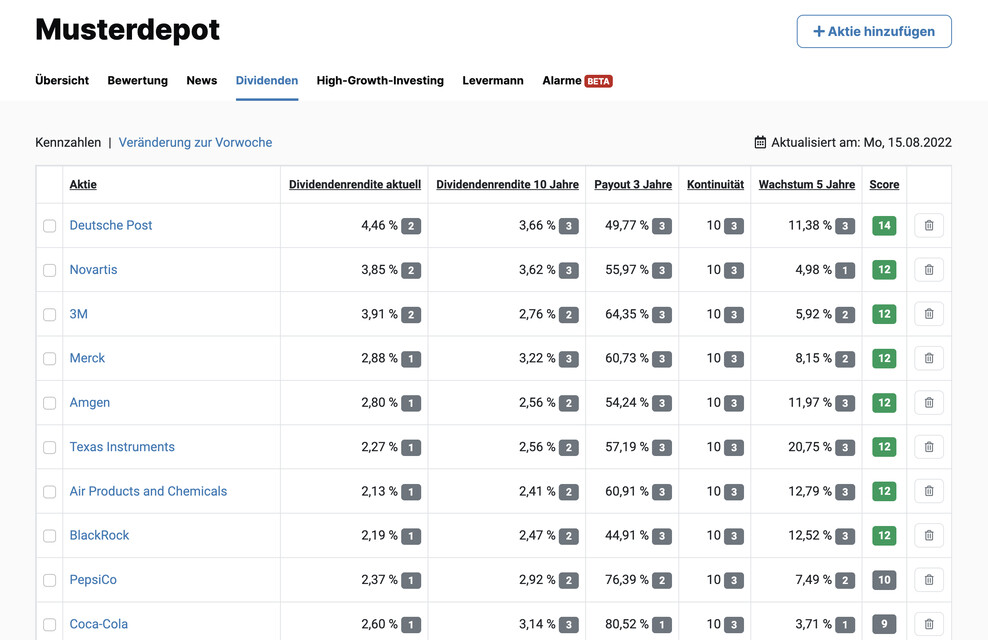The image size is (988, 640).
Task: Delete the Deutsche Post row via trash icon
Action: (929, 226)
